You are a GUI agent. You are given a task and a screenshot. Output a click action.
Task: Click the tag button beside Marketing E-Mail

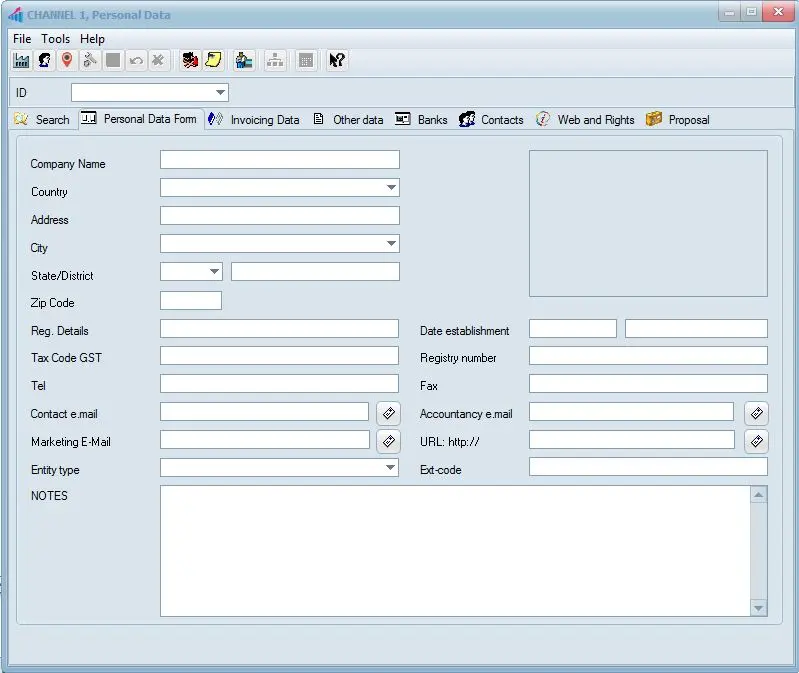click(x=388, y=441)
